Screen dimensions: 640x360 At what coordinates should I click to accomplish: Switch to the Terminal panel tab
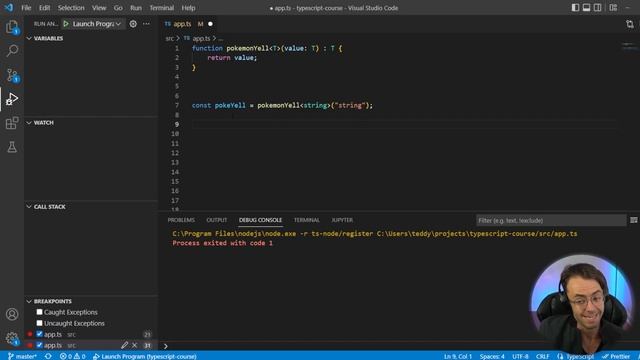pyautogui.click(x=307, y=220)
